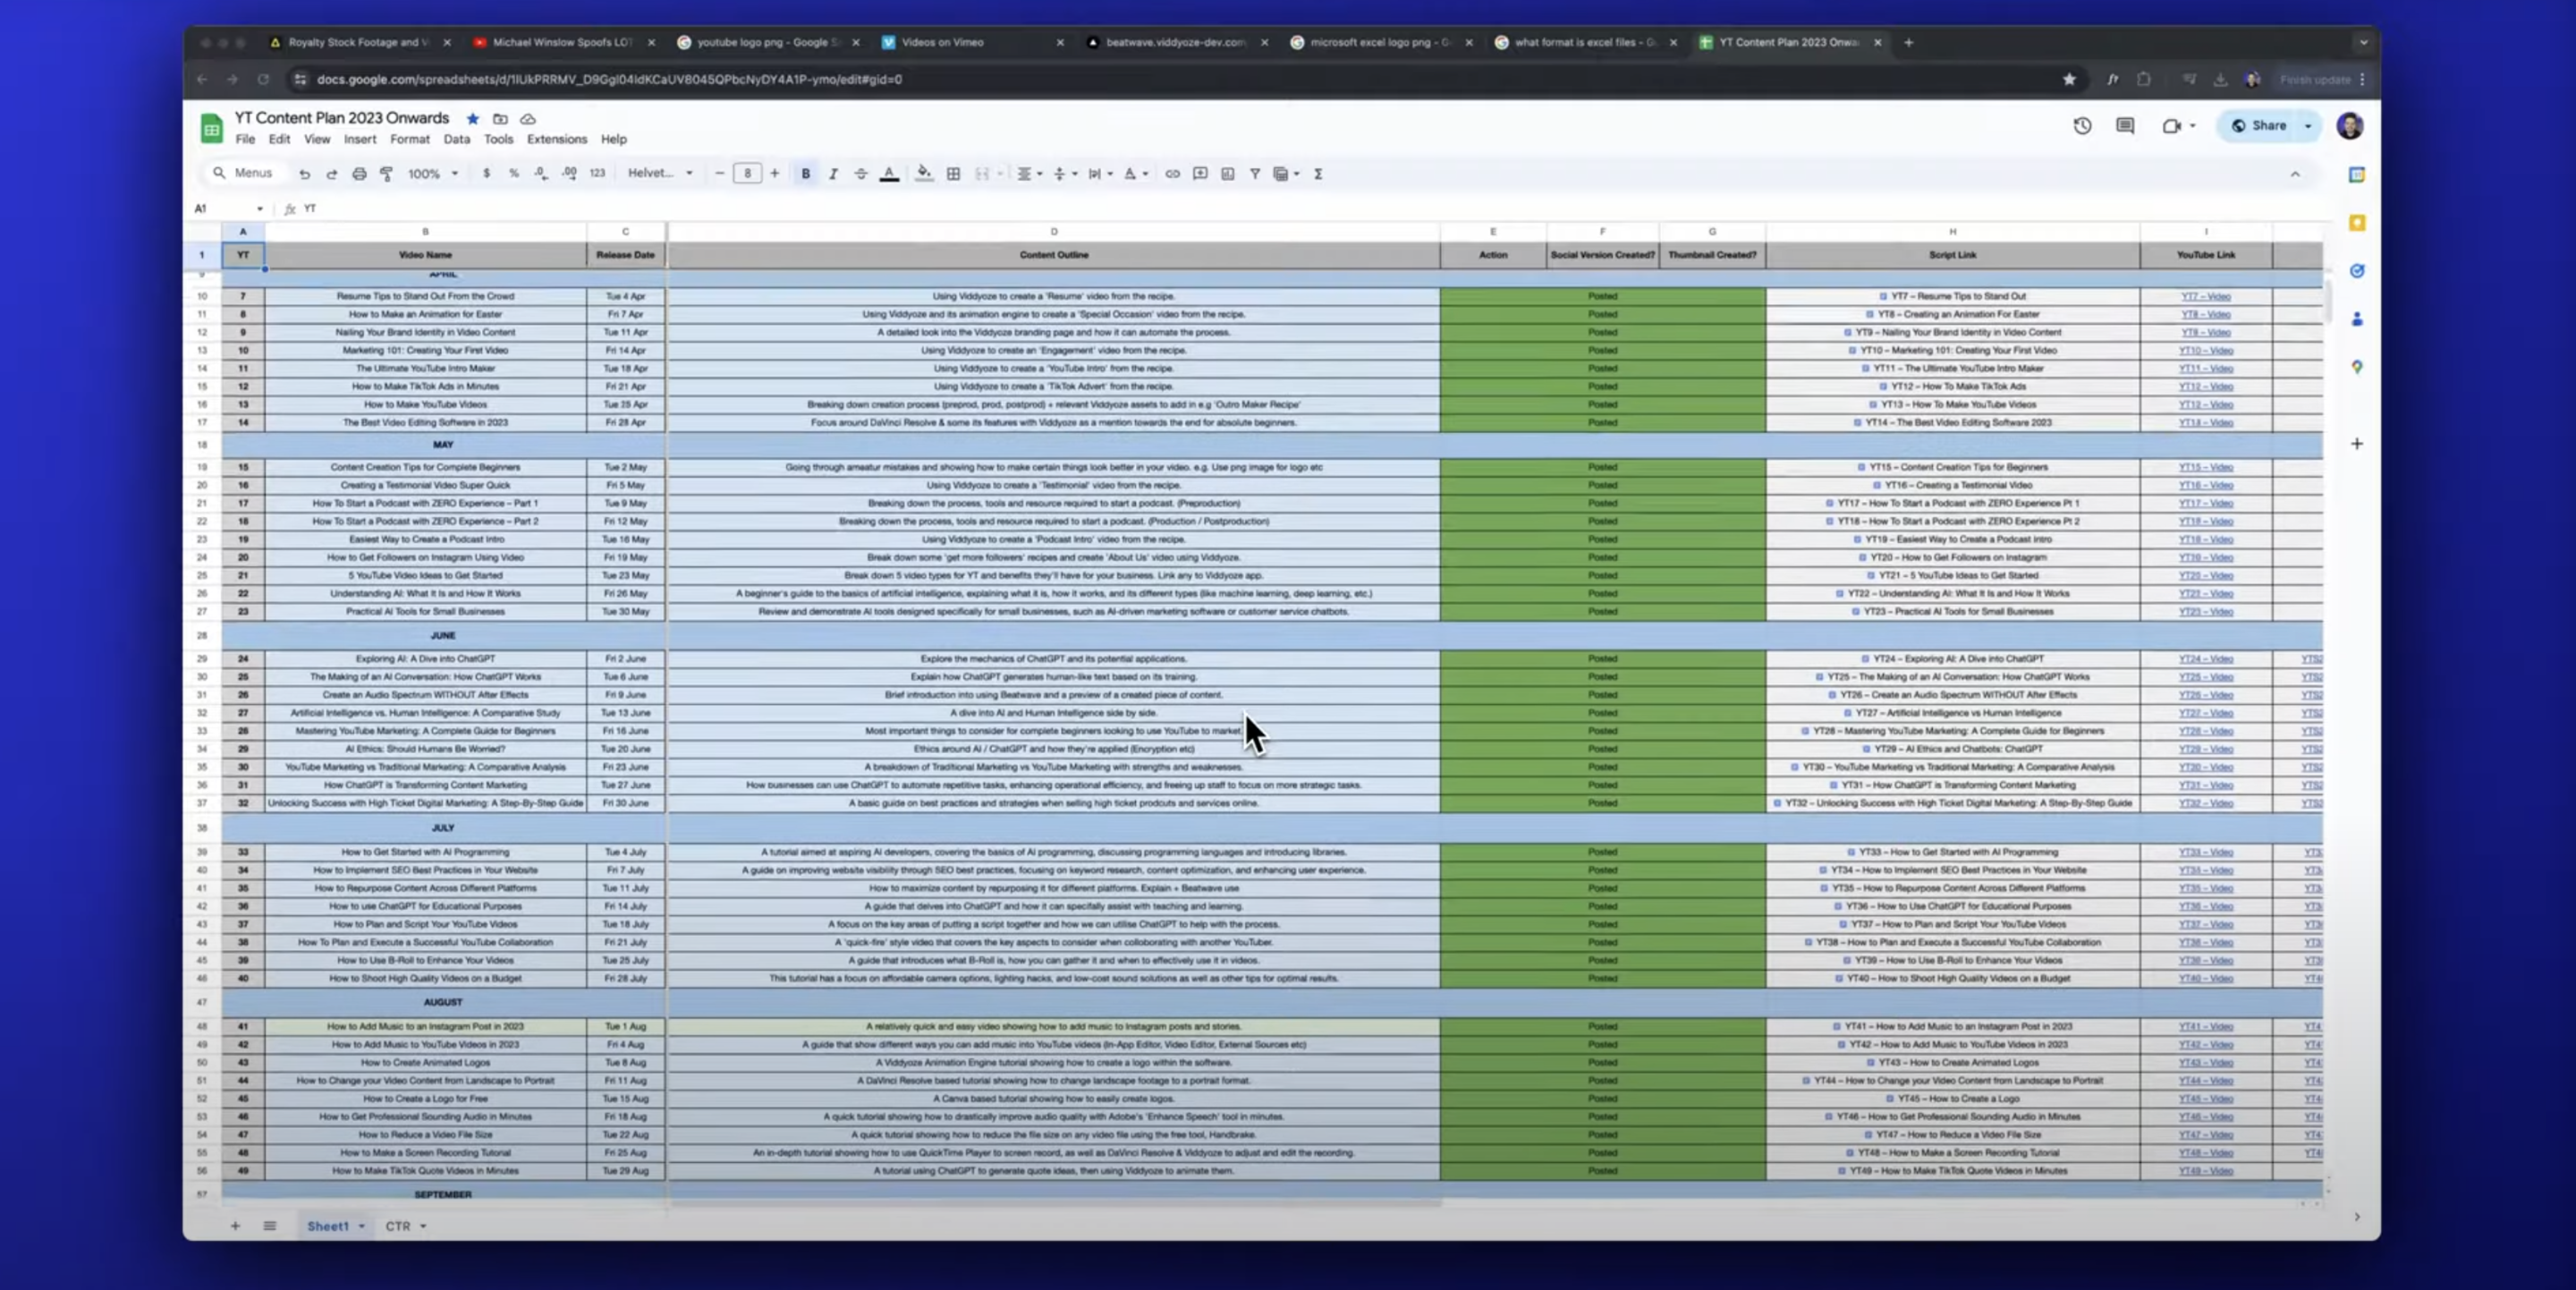Open the YT41 – Video link
The height and width of the screenshot is (1290, 2576).
coord(2206,1027)
